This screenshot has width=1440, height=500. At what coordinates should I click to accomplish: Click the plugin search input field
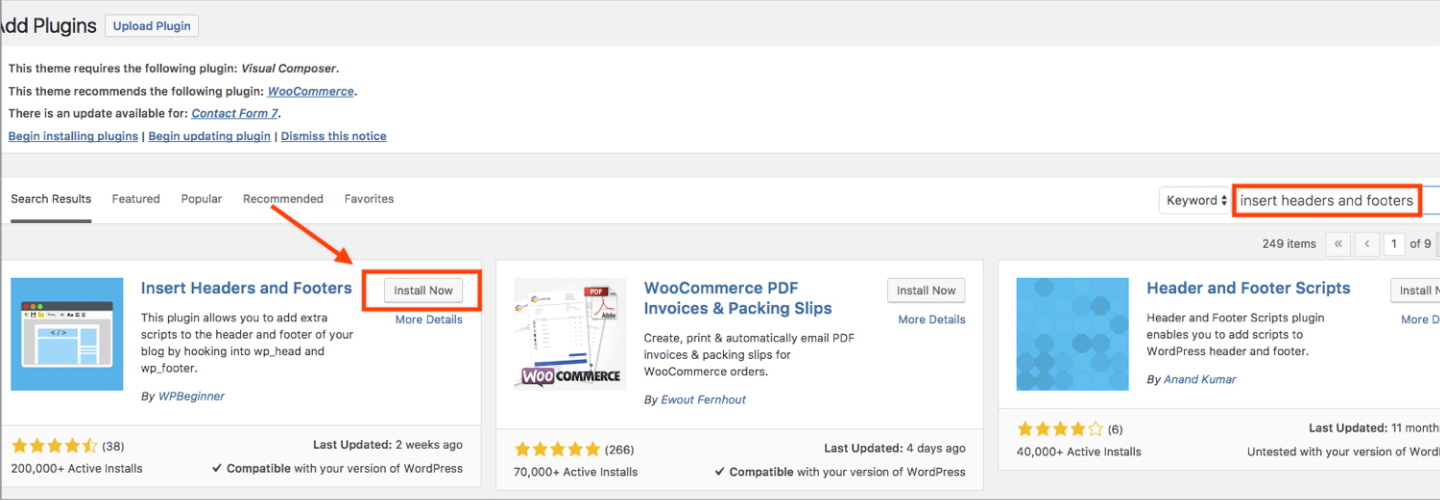pos(1326,200)
